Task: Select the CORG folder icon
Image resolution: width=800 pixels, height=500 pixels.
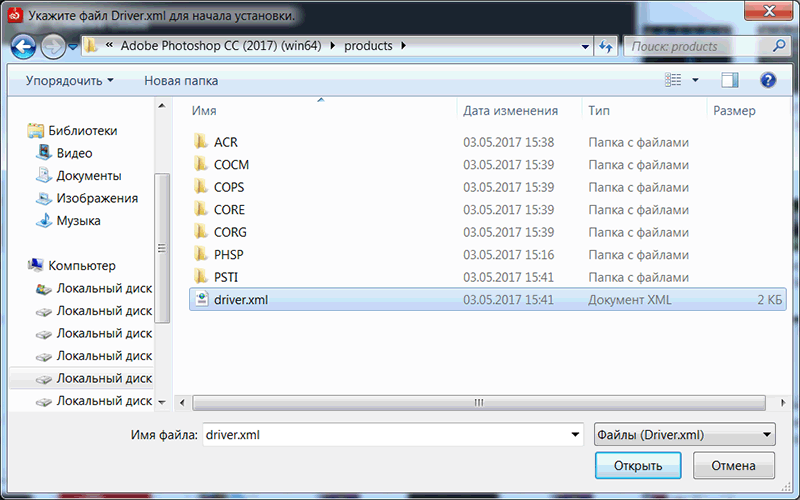Action: (201, 231)
